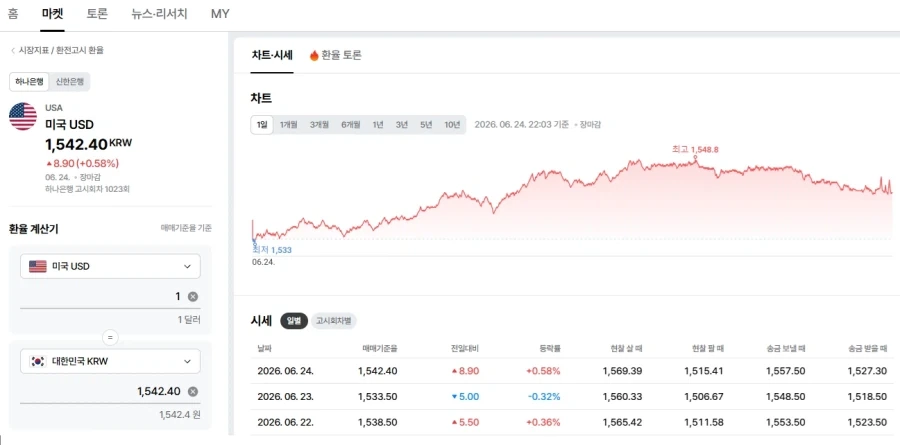Click the equals sign between currency boxes

pos(110,338)
